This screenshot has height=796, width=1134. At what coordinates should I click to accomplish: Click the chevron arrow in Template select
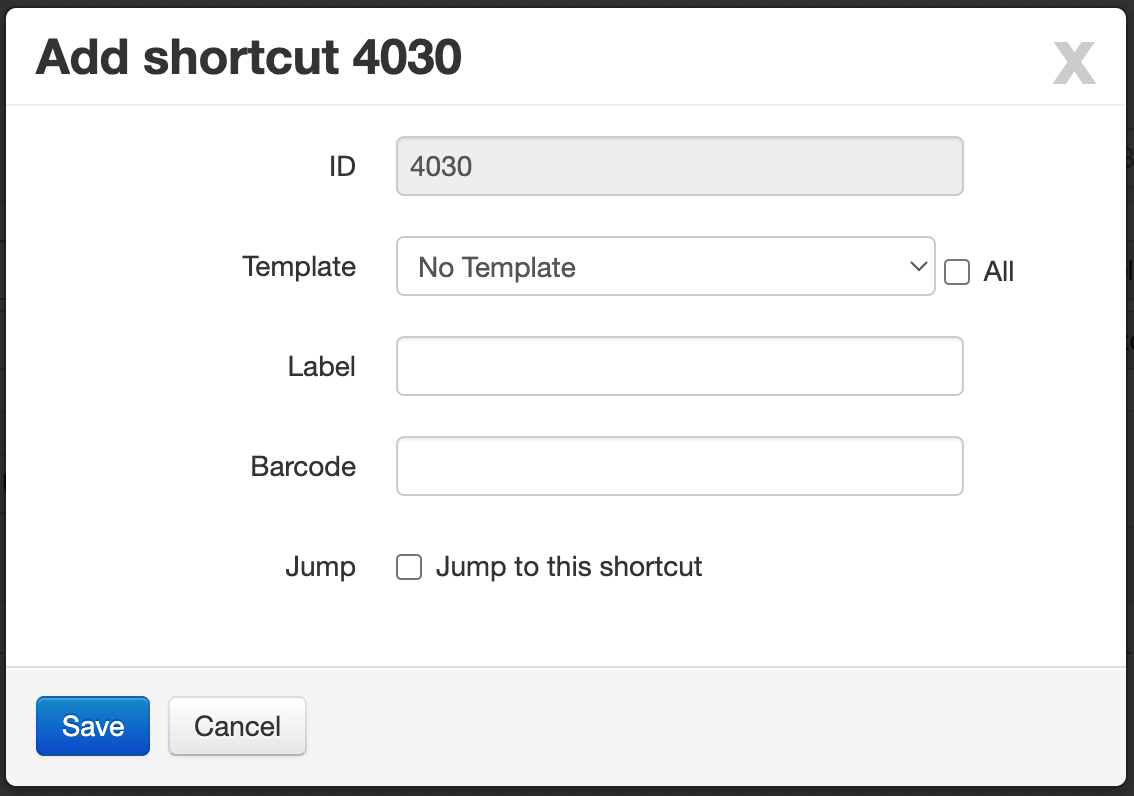(x=918, y=266)
